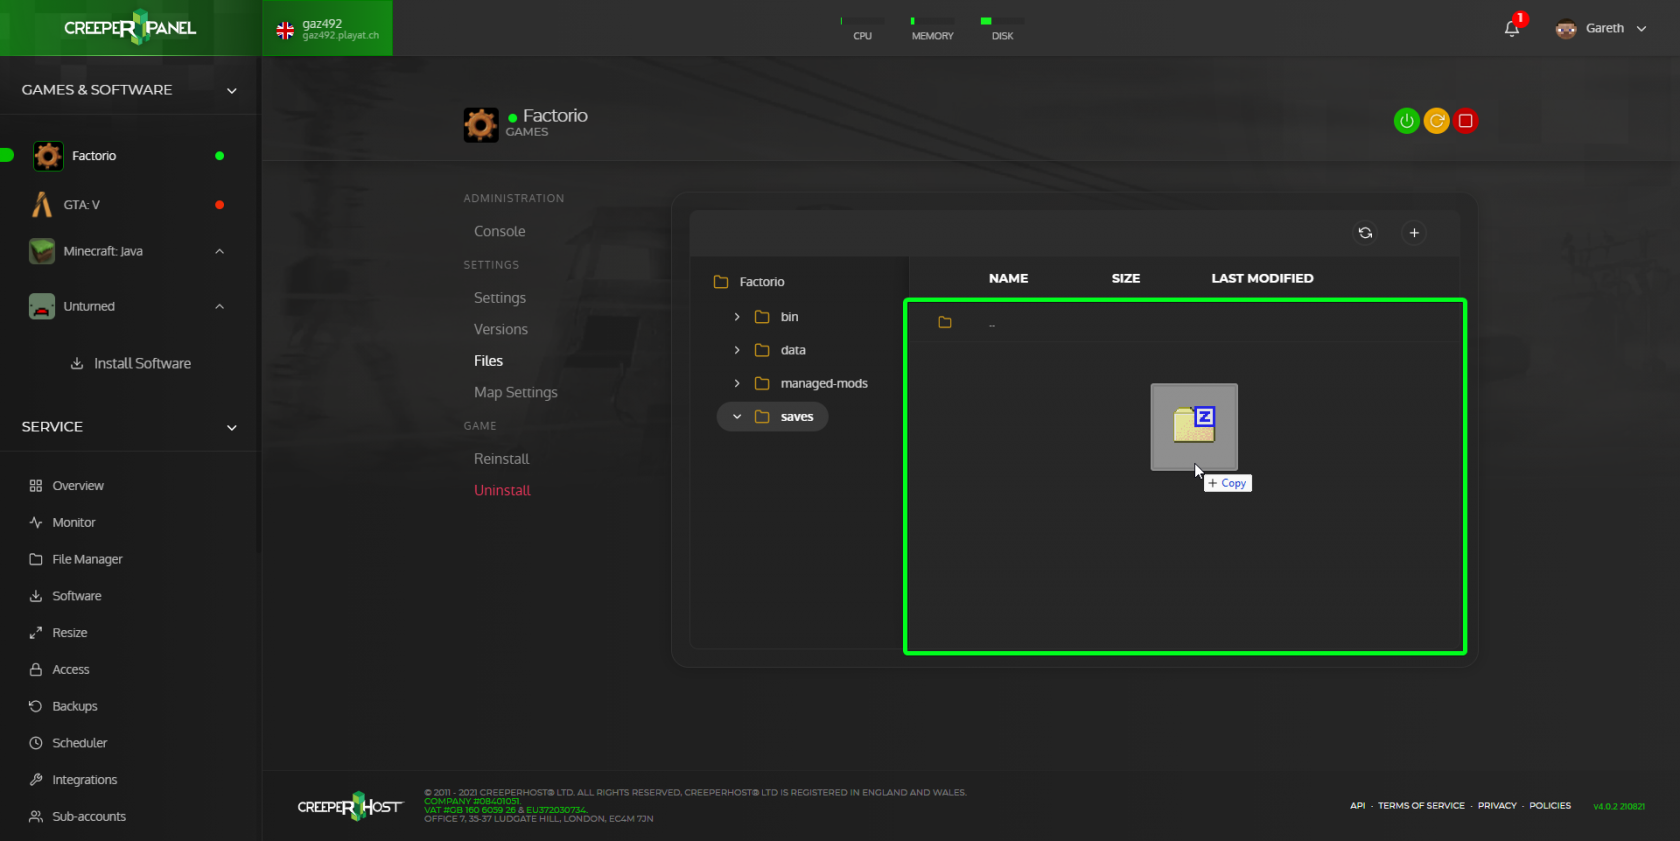Refresh the file list
The height and width of the screenshot is (841, 1680).
tap(1365, 233)
